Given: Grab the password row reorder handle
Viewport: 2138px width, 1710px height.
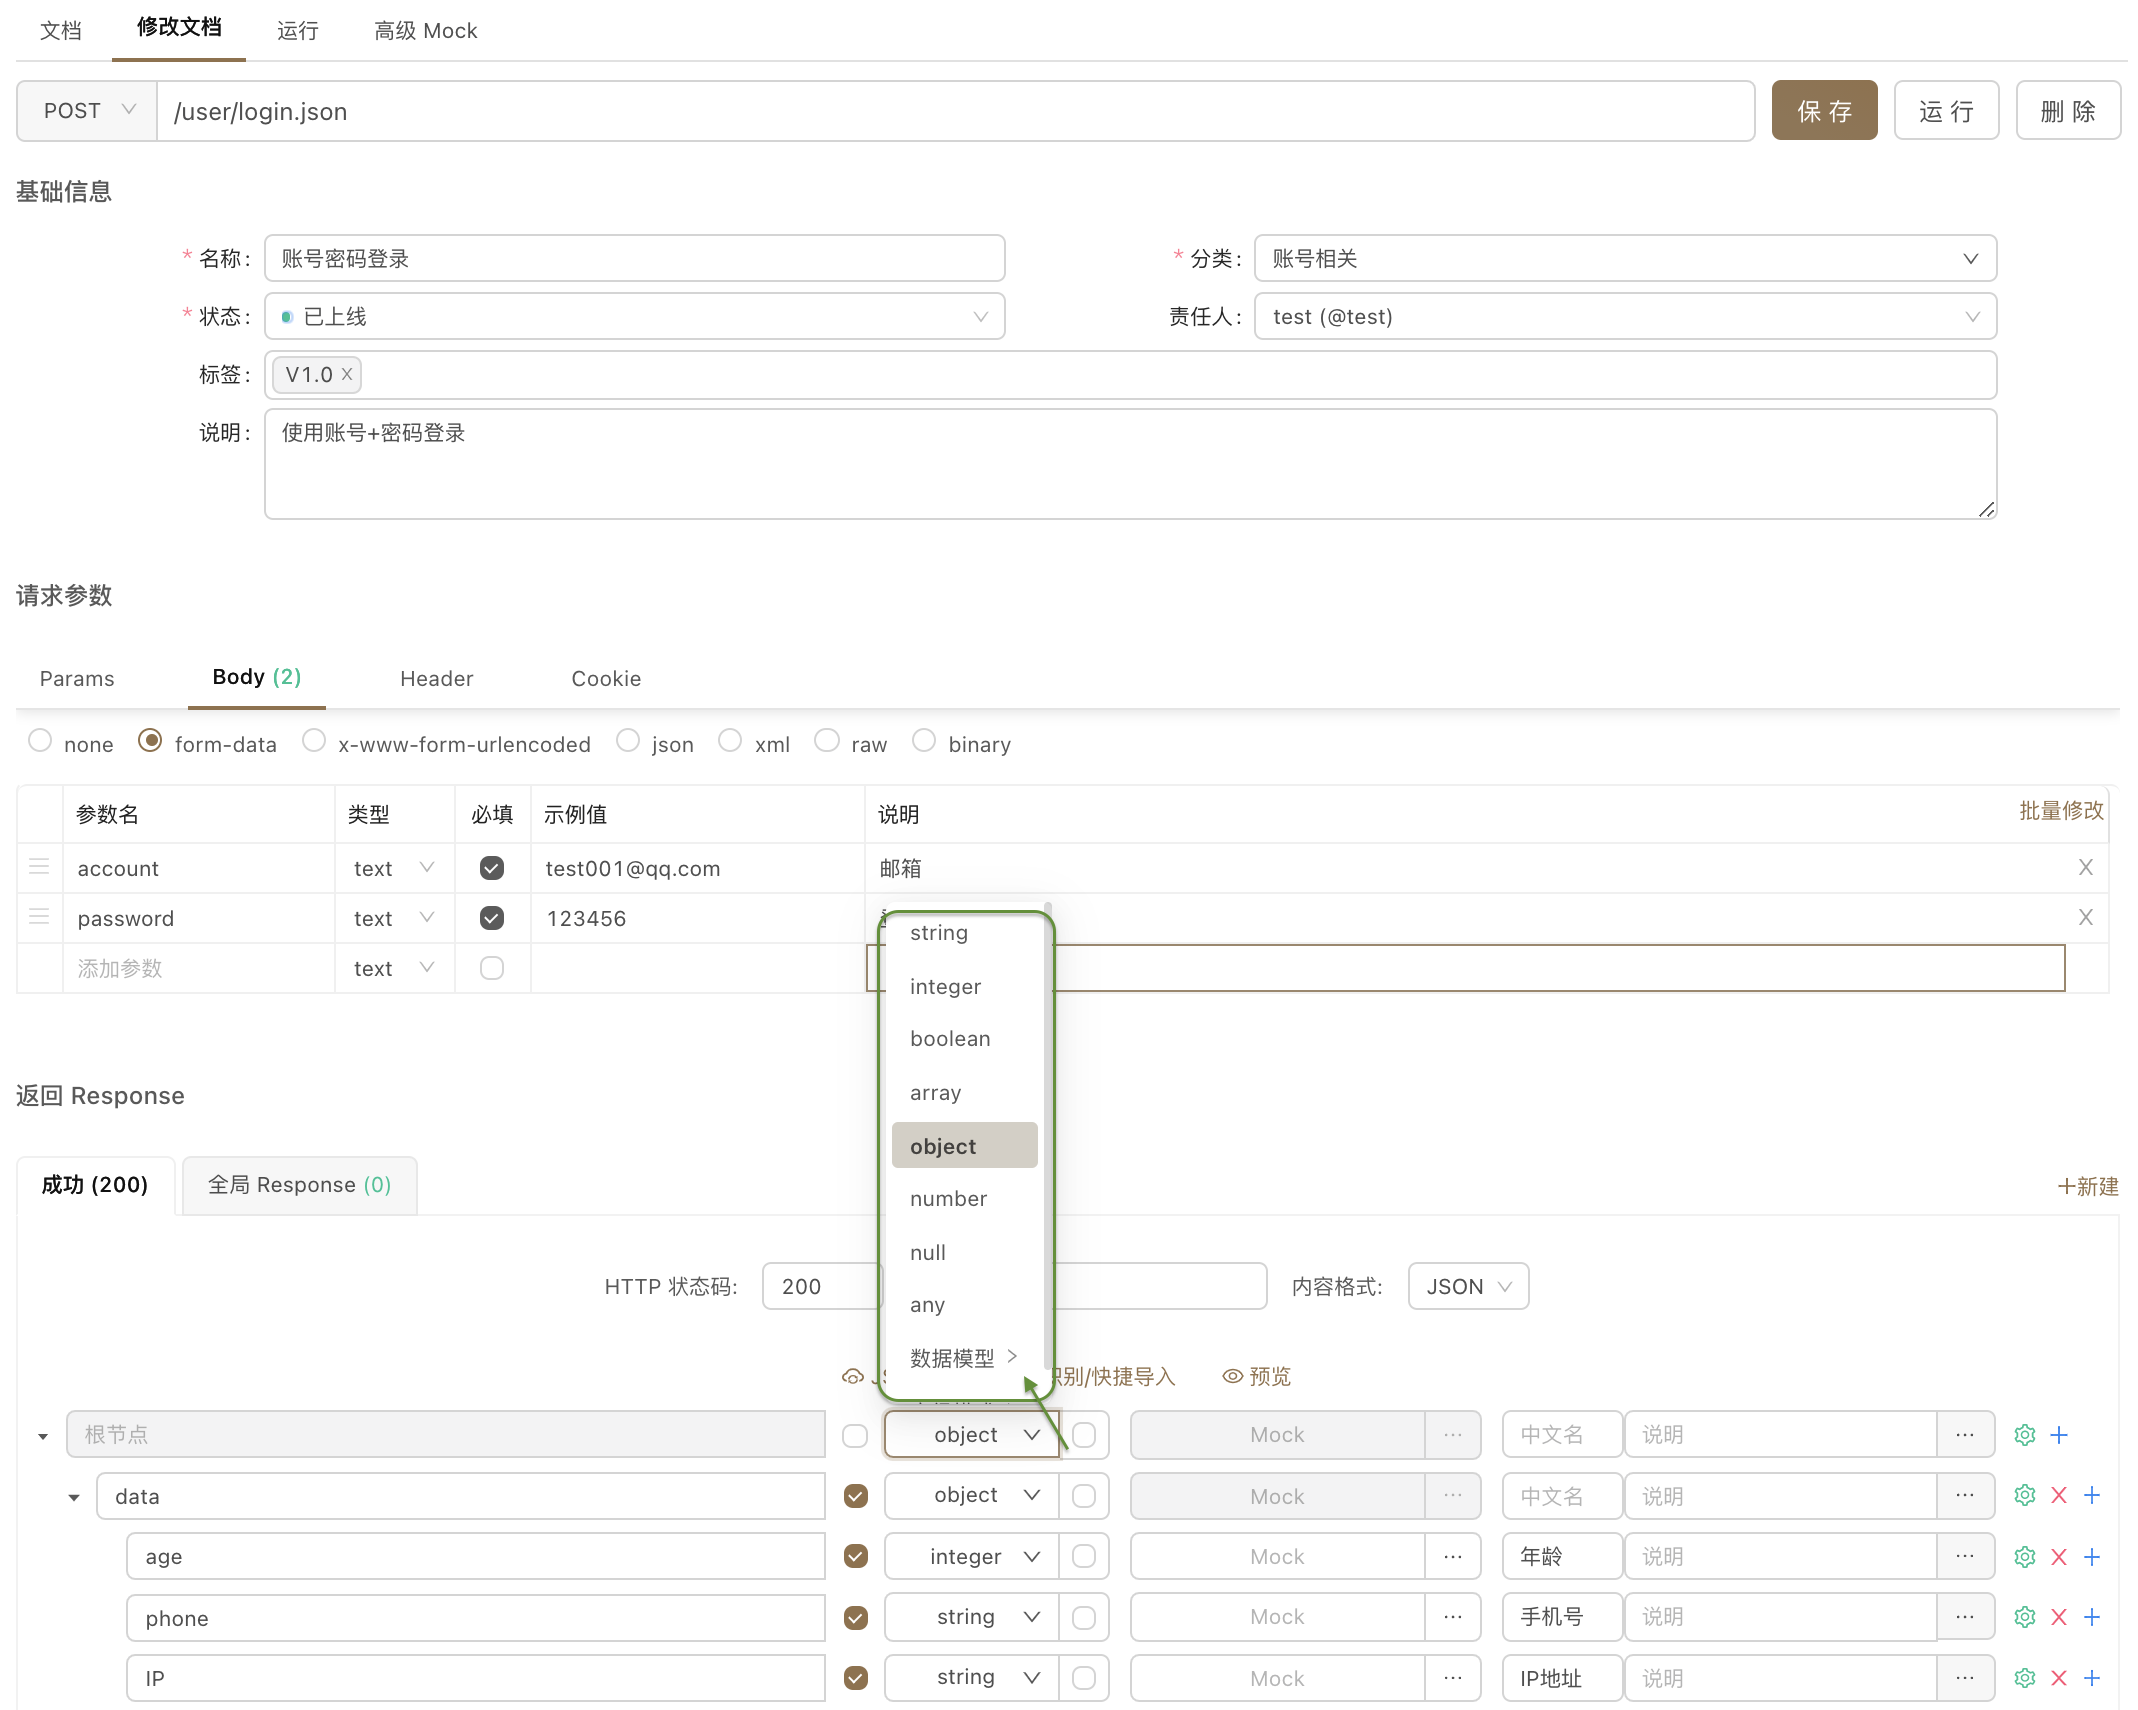Looking at the screenshot, I should [39, 917].
